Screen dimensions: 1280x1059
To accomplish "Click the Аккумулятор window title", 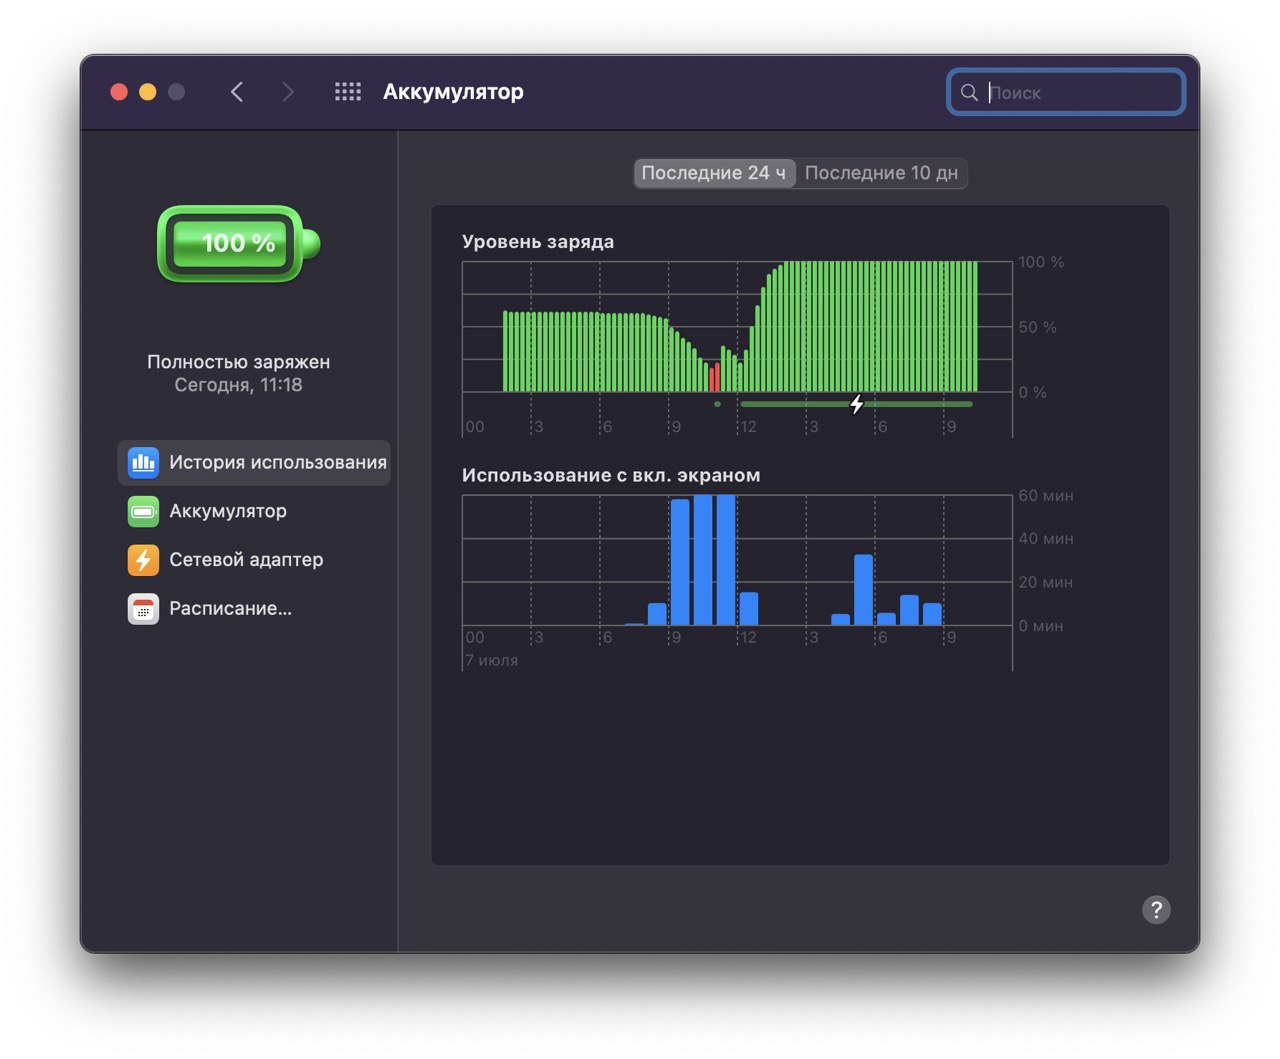I will [453, 92].
